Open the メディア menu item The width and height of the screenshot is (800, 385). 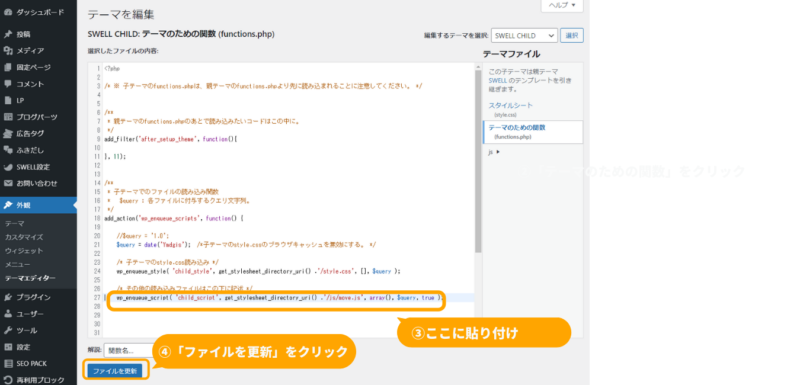click(30, 50)
